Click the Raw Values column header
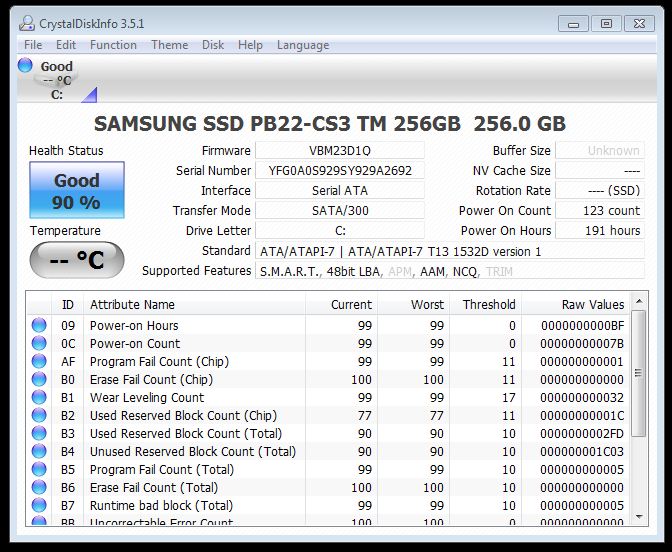Viewport: 672px width, 552px height. (576, 305)
